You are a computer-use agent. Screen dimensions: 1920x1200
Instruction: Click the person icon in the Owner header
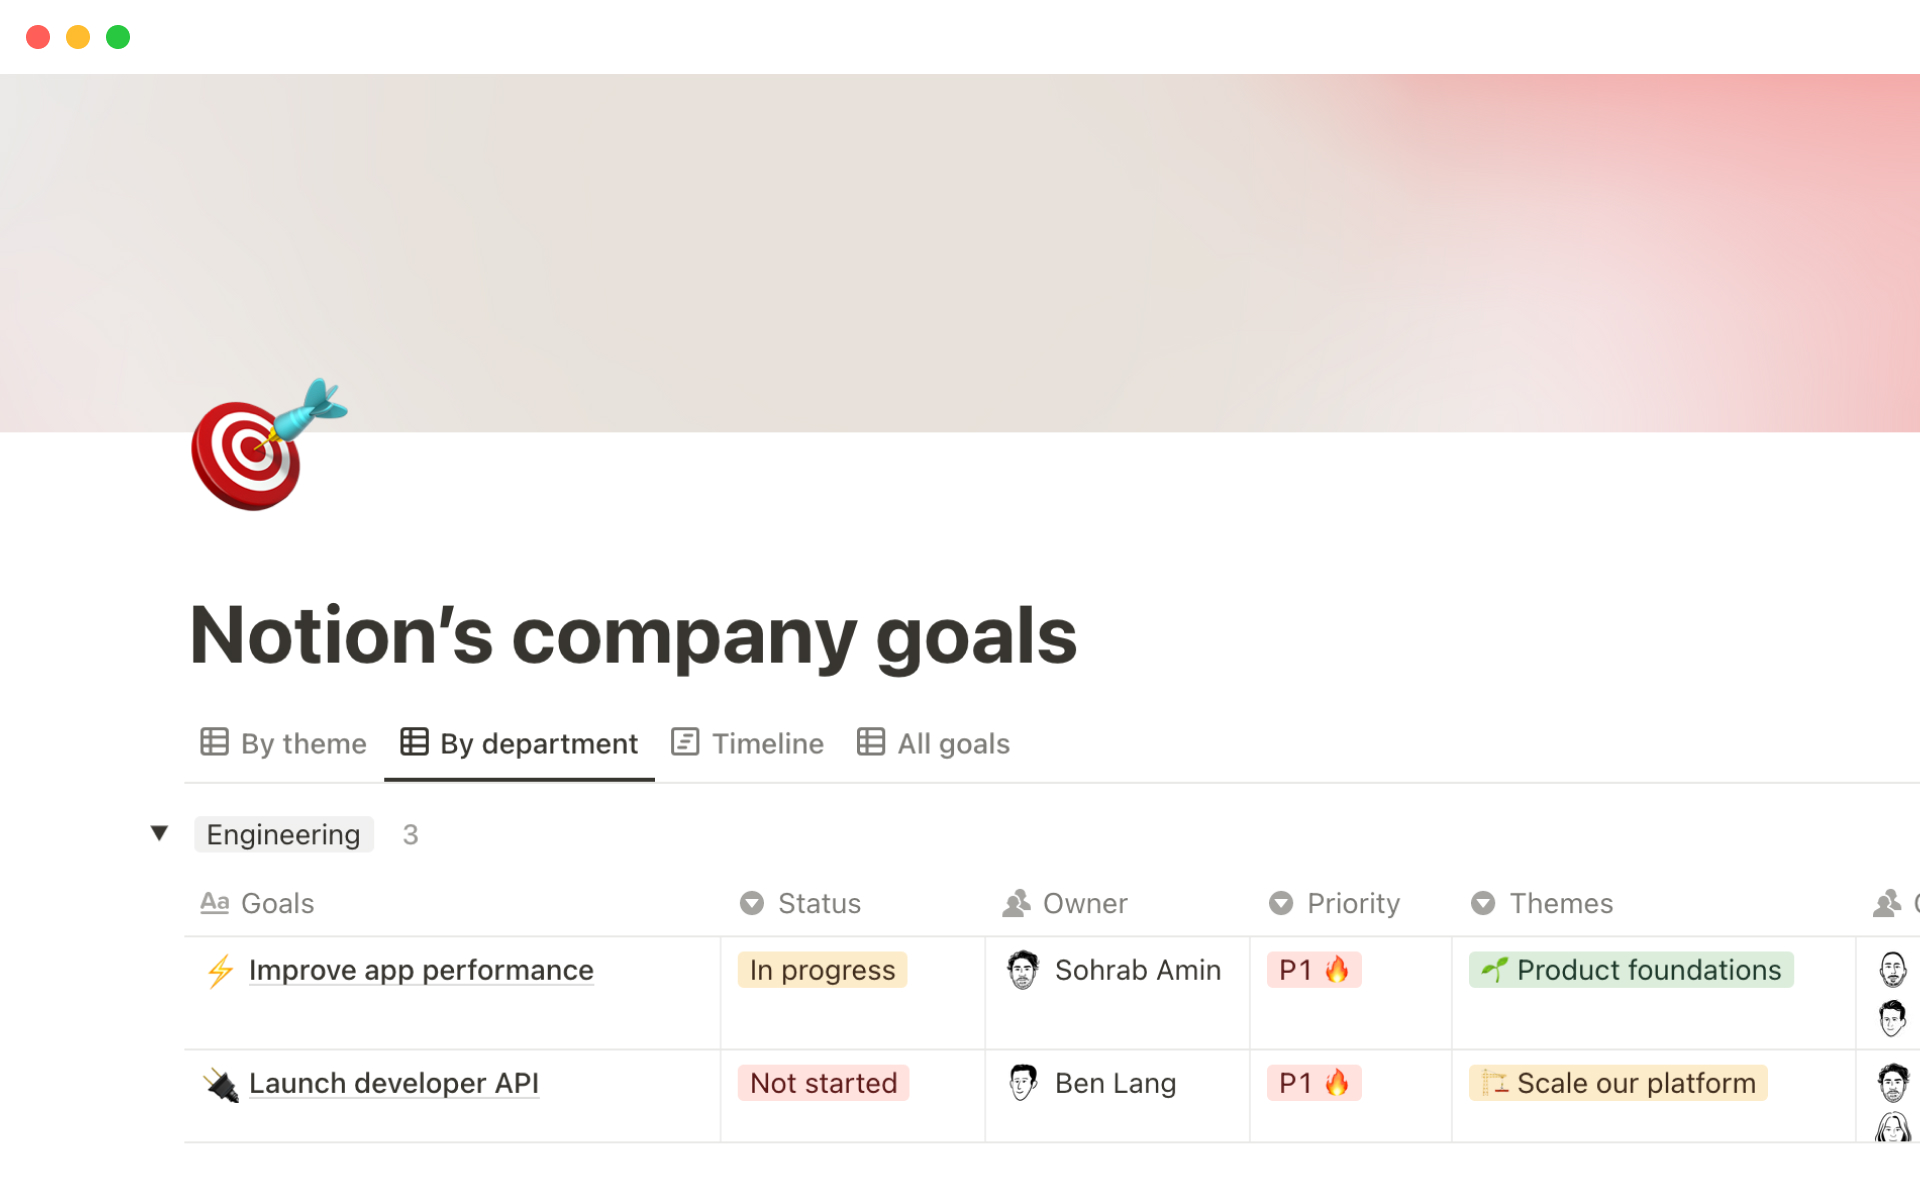[1017, 903]
